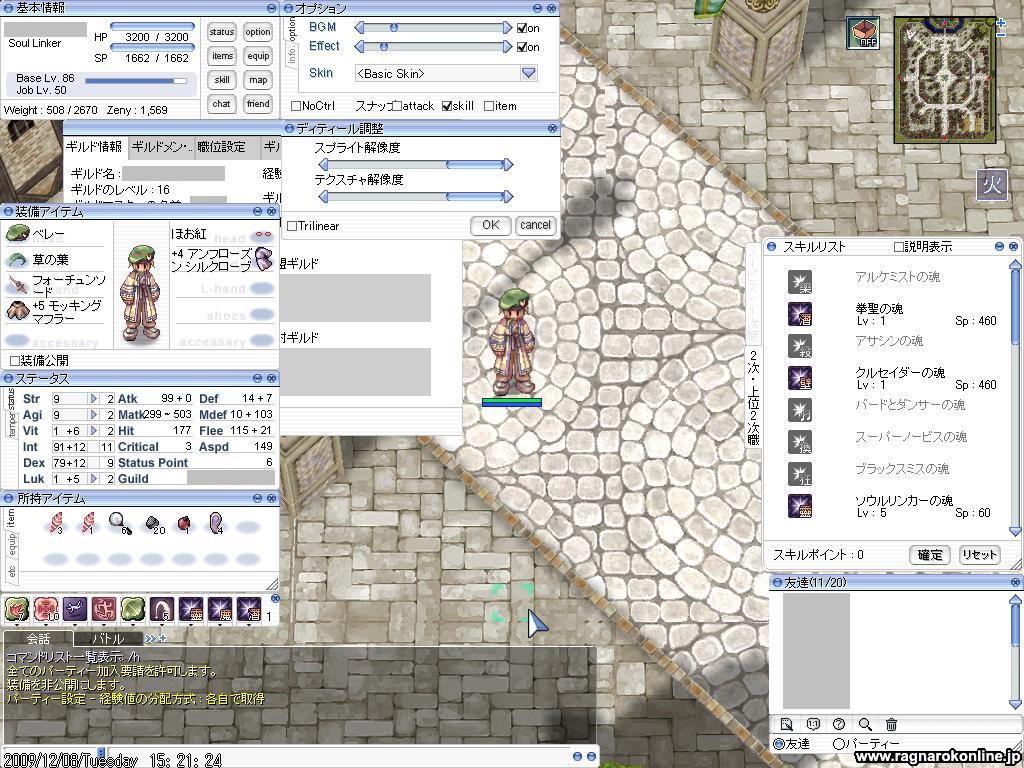This screenshot has height=768, width=1024.
Task: Enable the Trilinear checkbox
Action: pyautogui.click(x=292, y=226)
